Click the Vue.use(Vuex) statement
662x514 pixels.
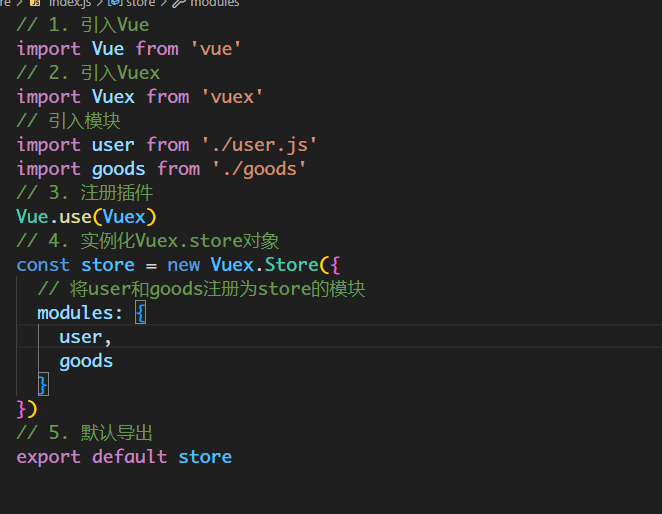[87, 216]
